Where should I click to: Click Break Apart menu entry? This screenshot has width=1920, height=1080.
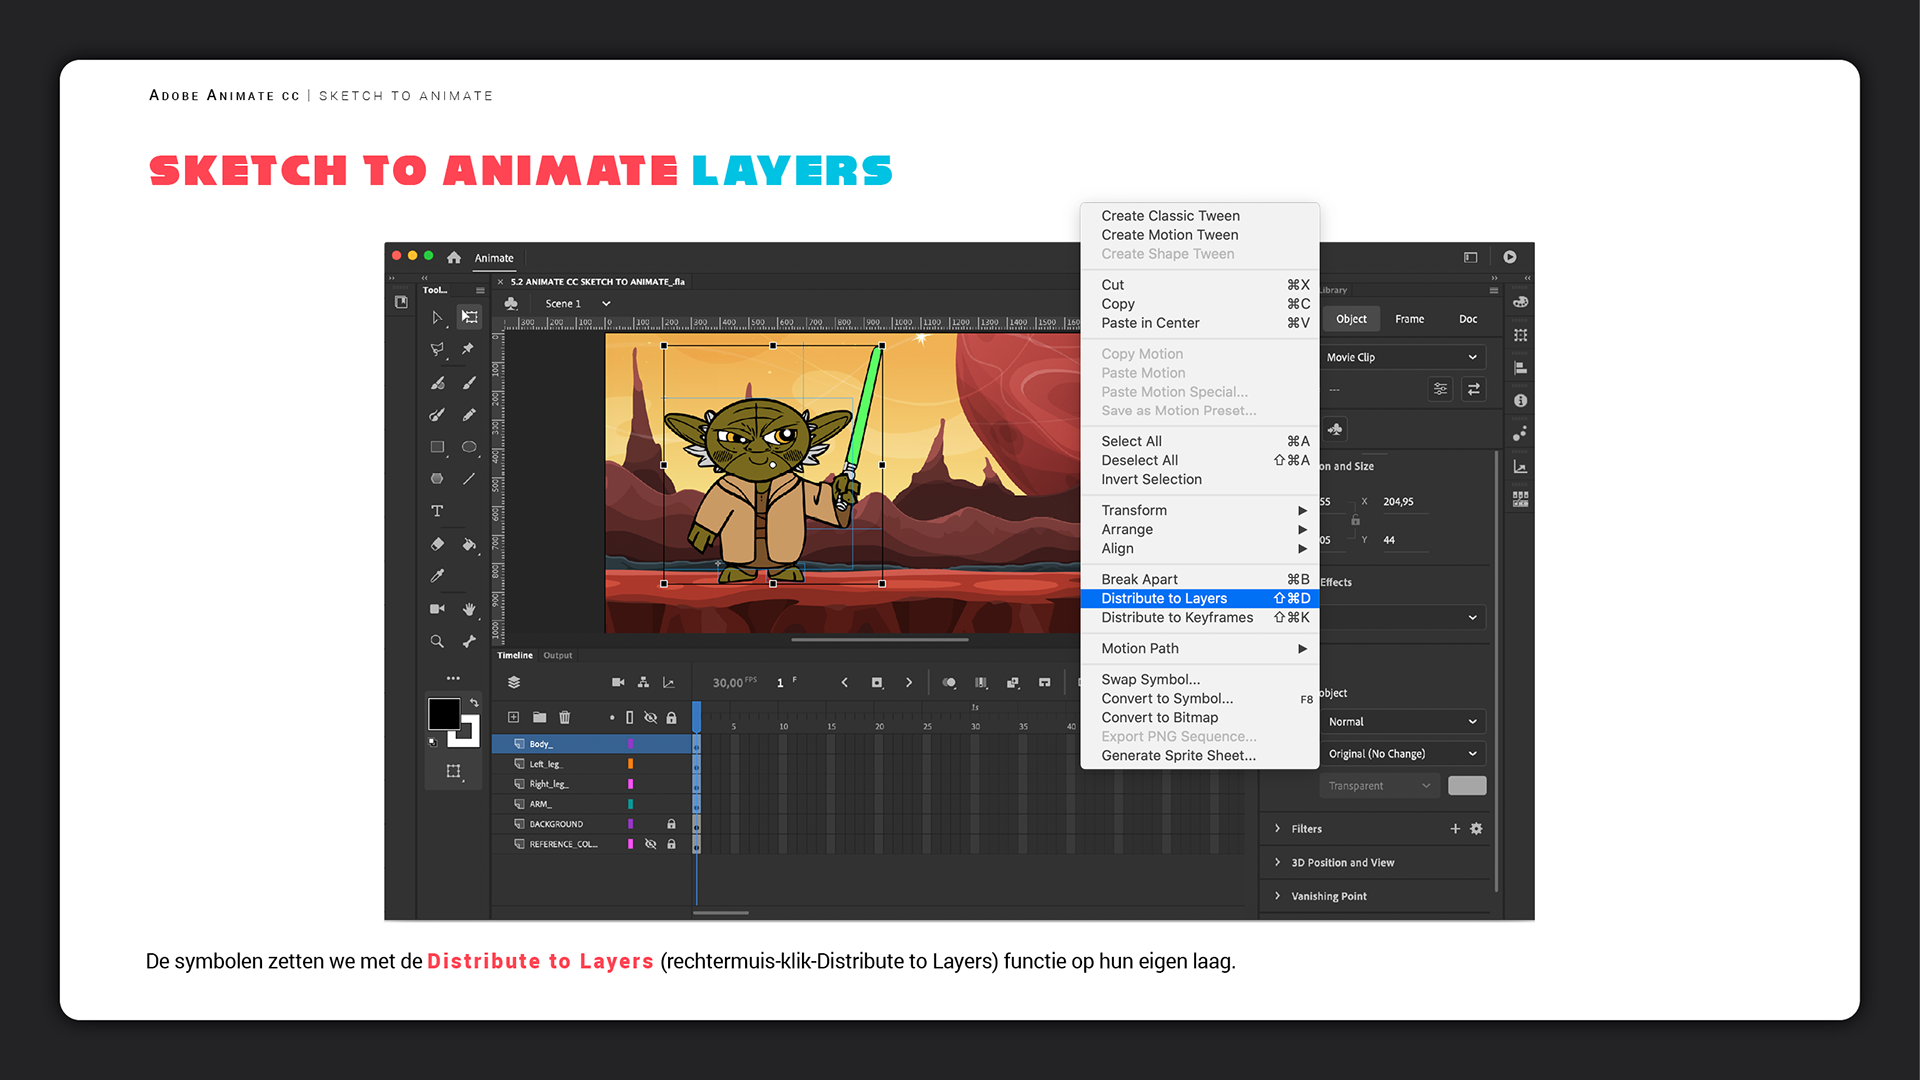[1139, 579]
